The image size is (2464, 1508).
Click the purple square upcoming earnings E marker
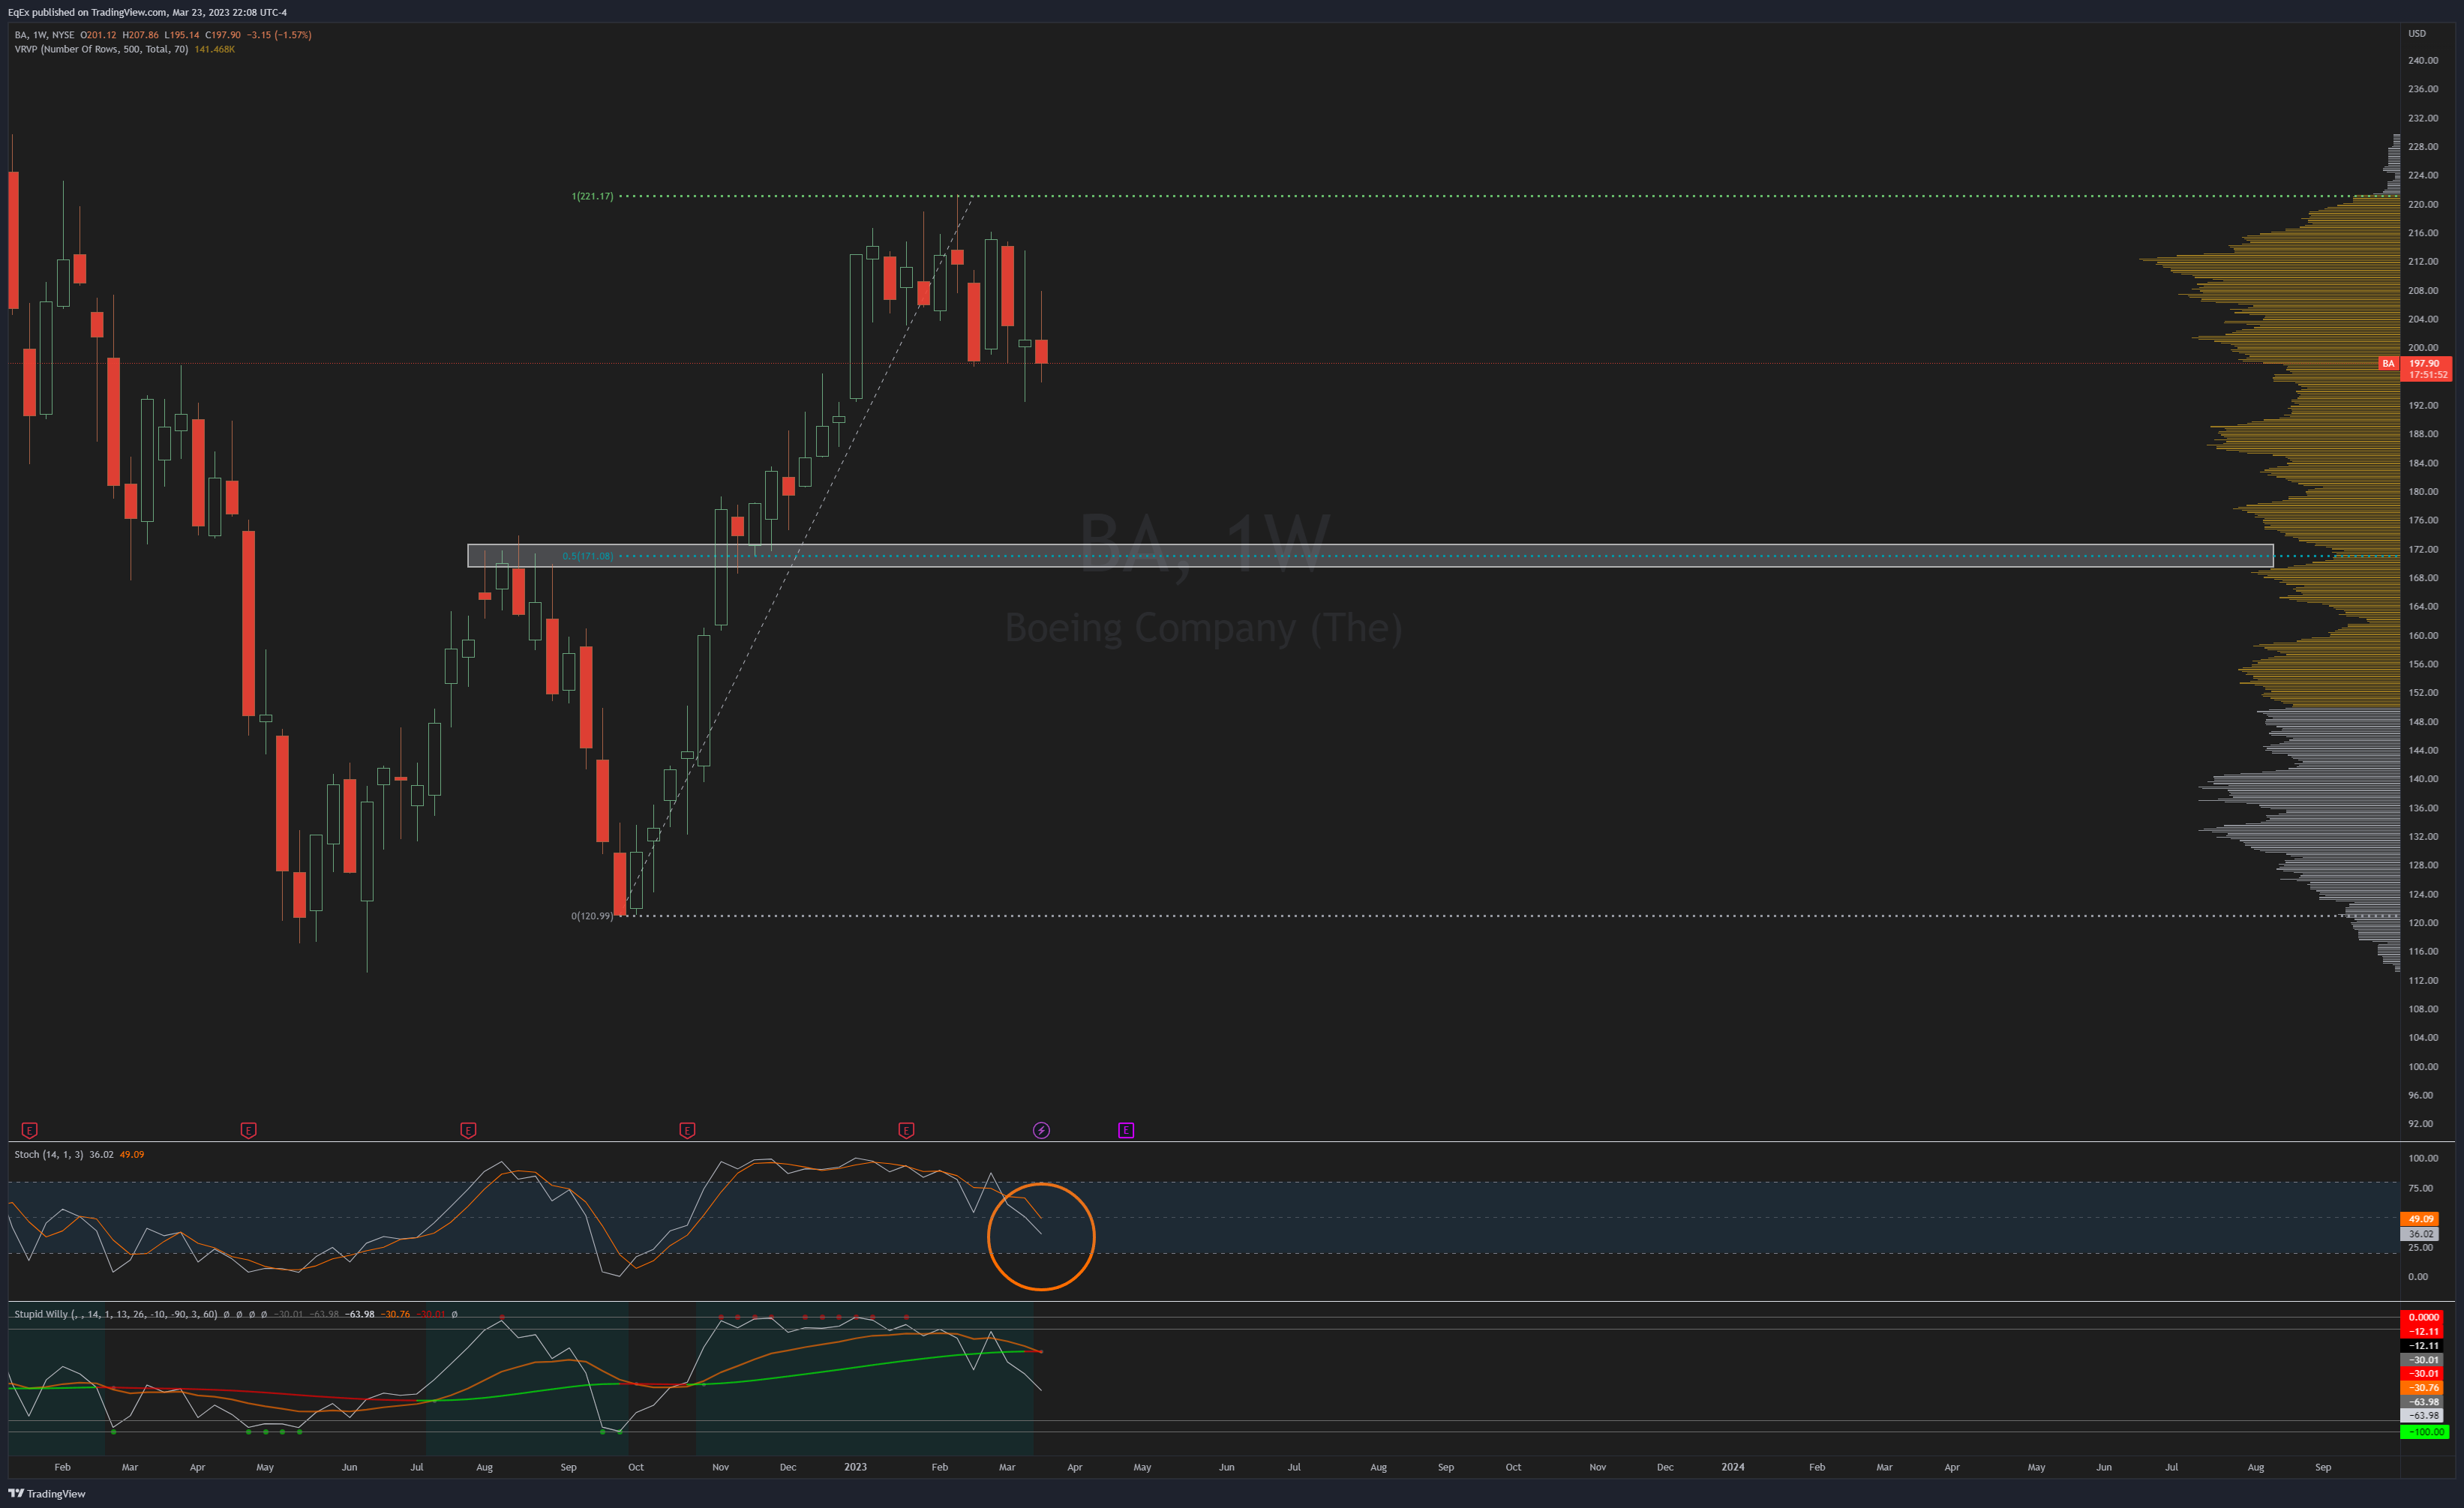click(x=1126, y=1130)
